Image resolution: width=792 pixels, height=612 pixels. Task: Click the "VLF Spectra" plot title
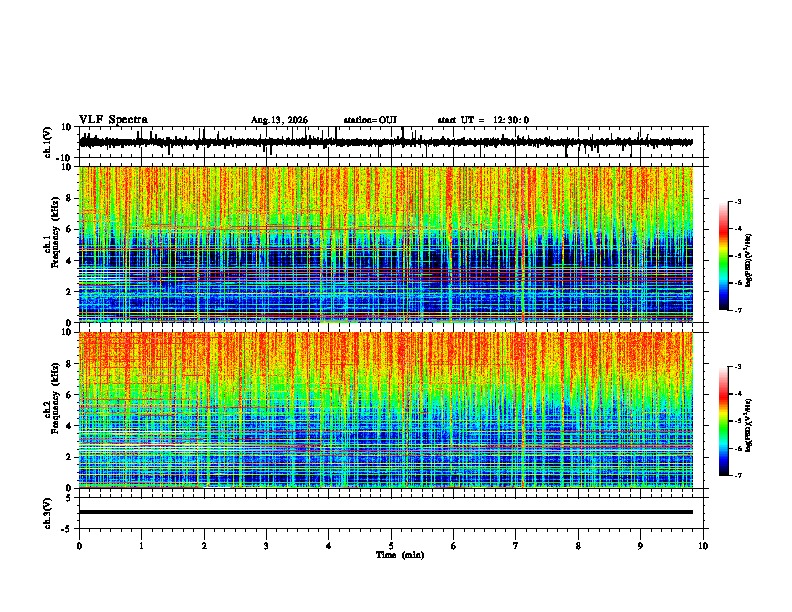pos(113,120)
